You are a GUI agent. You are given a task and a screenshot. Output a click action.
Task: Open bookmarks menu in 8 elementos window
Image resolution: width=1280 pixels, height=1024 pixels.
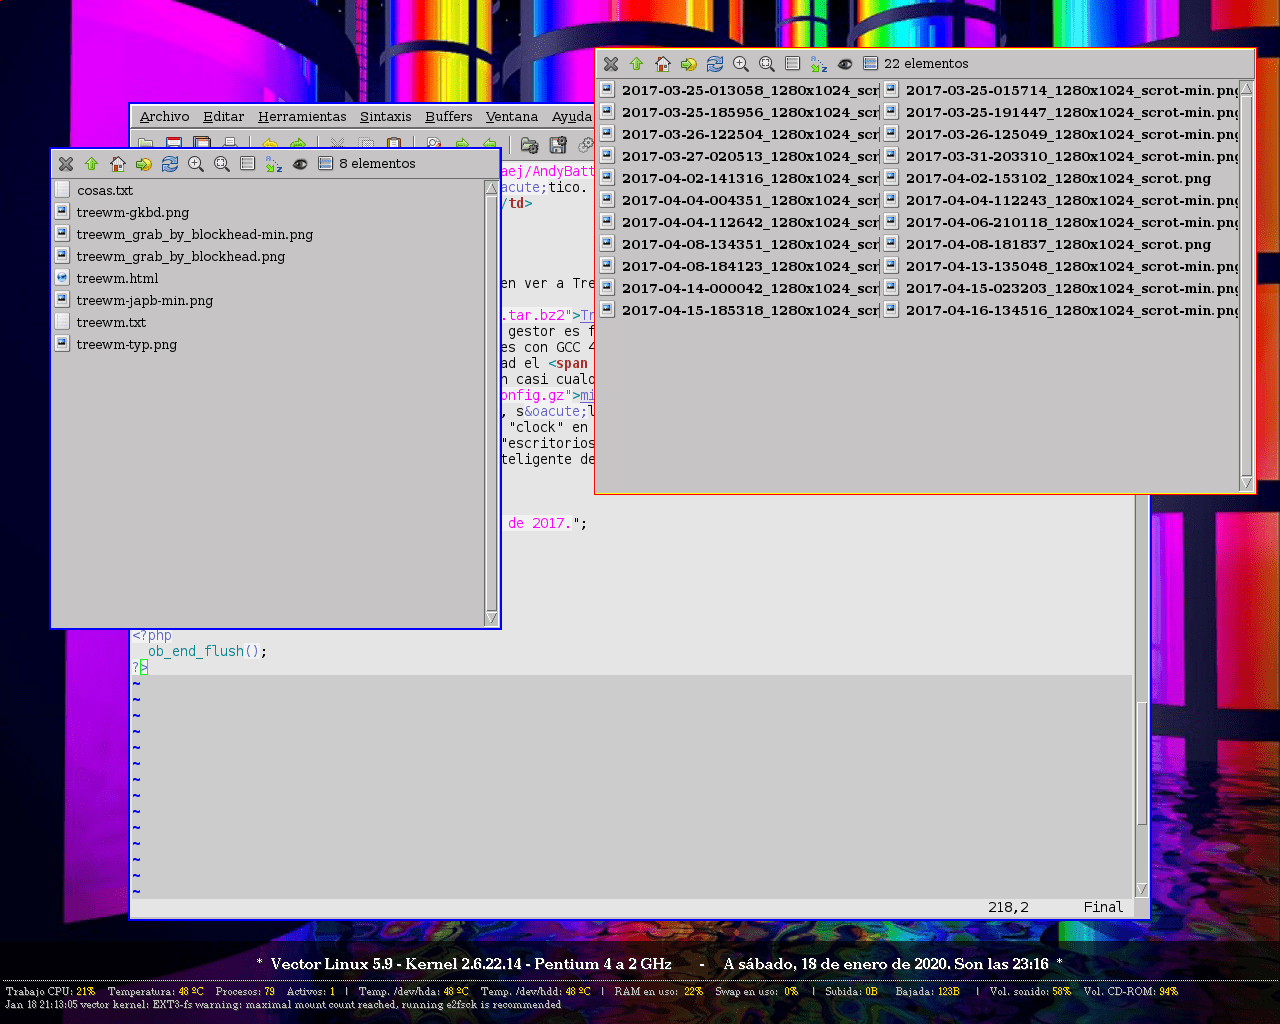click(144, 164)
